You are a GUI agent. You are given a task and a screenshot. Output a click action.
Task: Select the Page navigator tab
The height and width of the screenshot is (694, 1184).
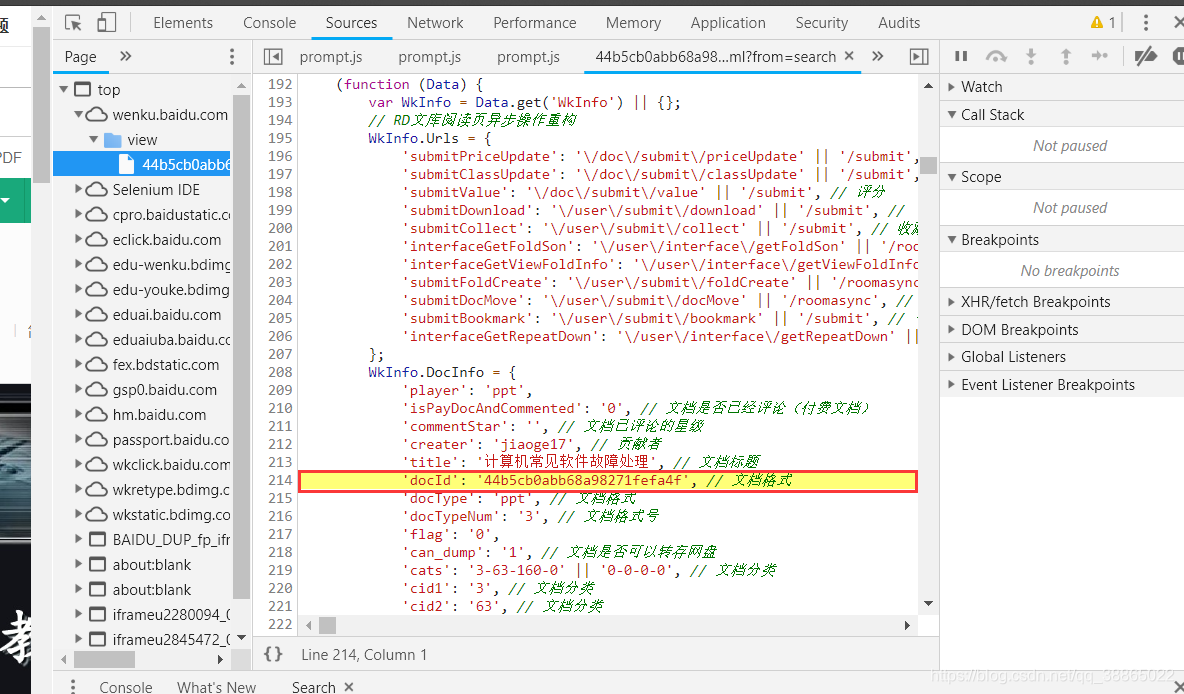[81, 57]
